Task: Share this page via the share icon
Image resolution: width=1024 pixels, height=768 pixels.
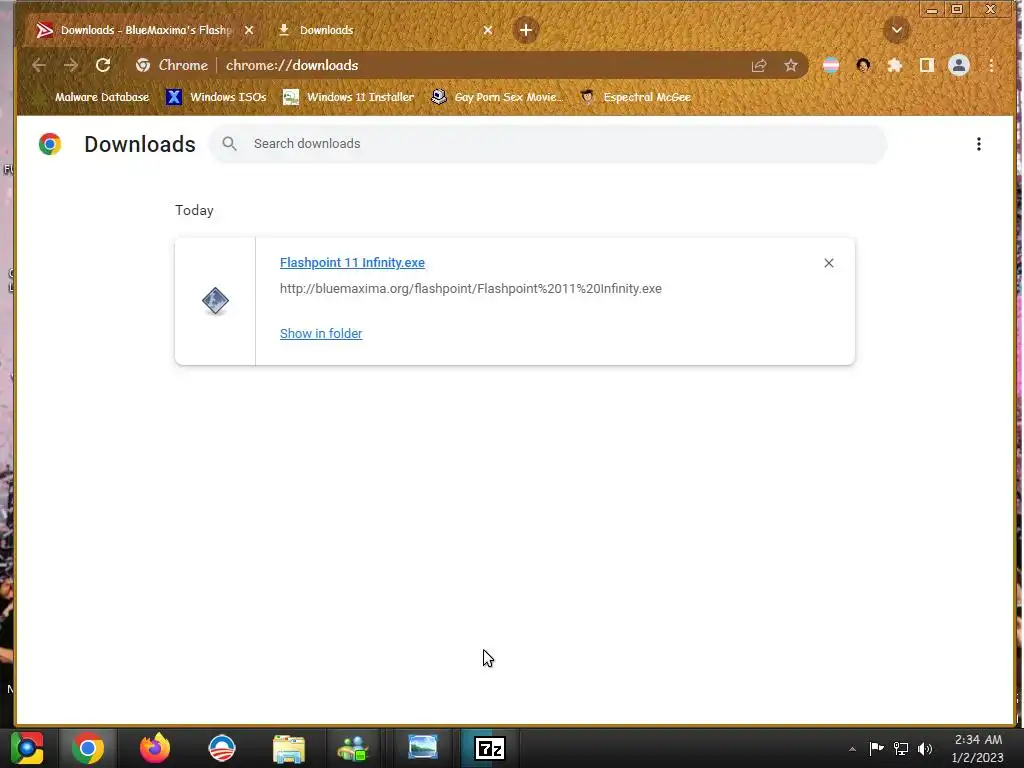Action: tap(759, 65)
